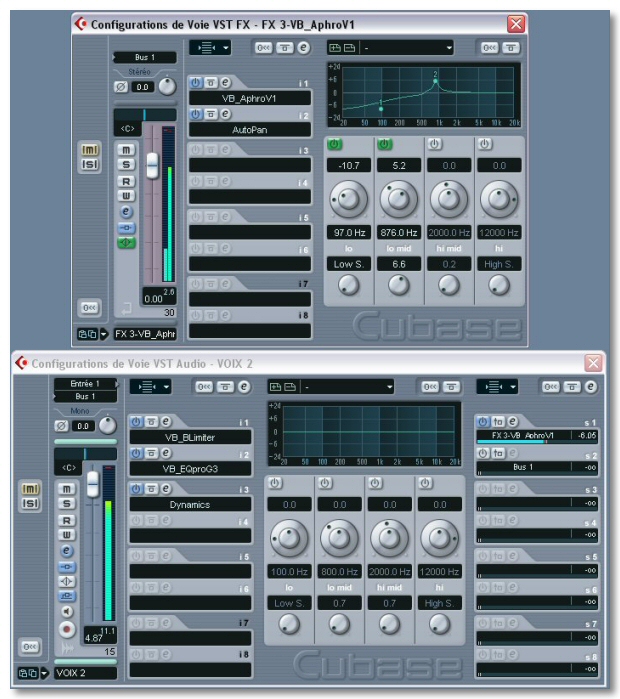
Task: Bypass the VB_EQproG3 insert
Action: point(151,453)
